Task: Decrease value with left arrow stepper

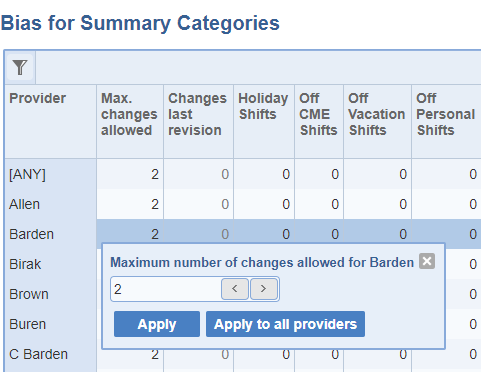Action: 235,289
